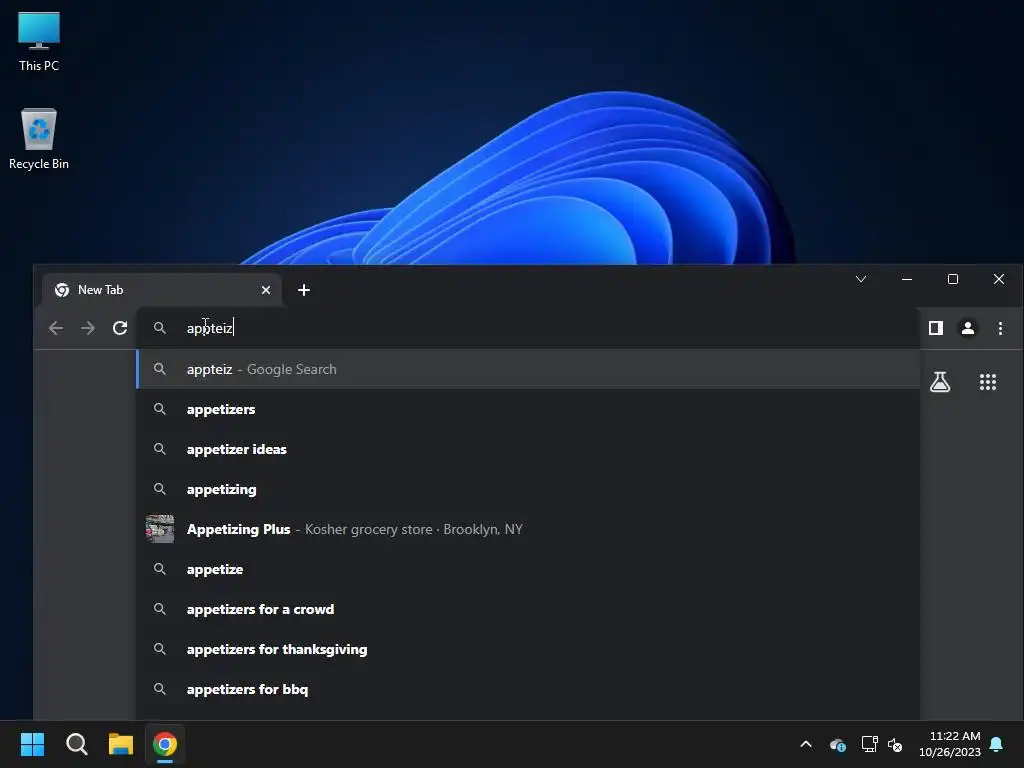Select 'appetizers for a crowd' suggestion

pyautogui.click(x=528, y=609)
